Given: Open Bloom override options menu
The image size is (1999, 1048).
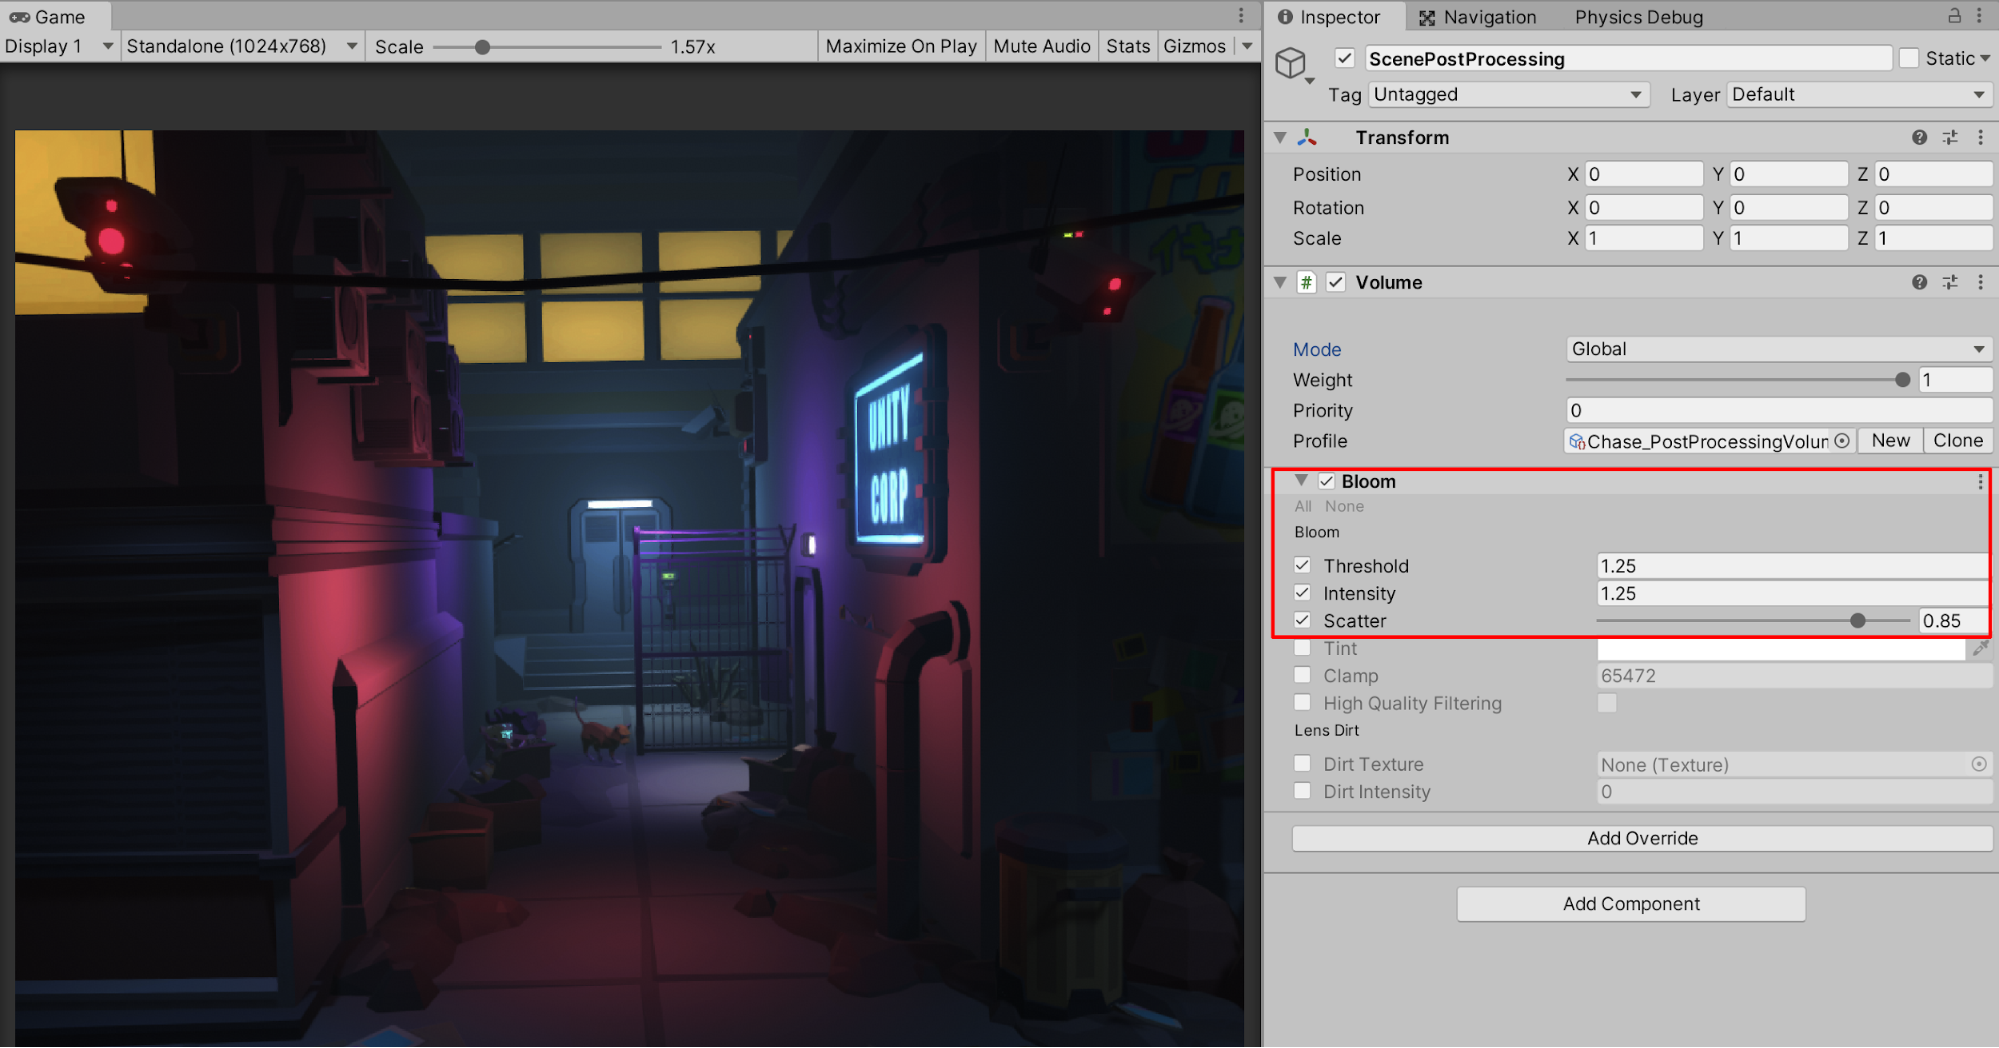Looking at the screenshot, I should 1980,482.
